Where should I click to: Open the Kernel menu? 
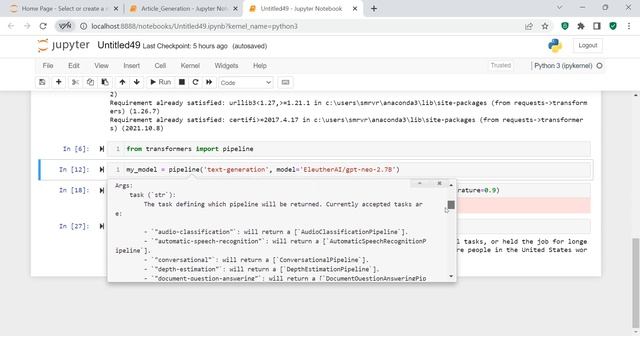(190, 66)
